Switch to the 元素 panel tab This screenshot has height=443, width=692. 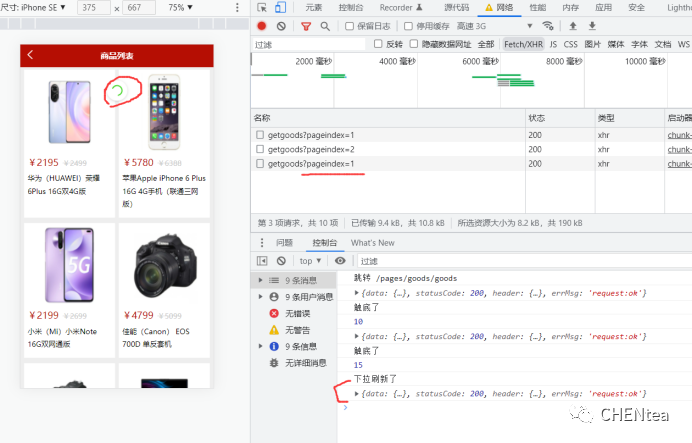coord(314,8)
